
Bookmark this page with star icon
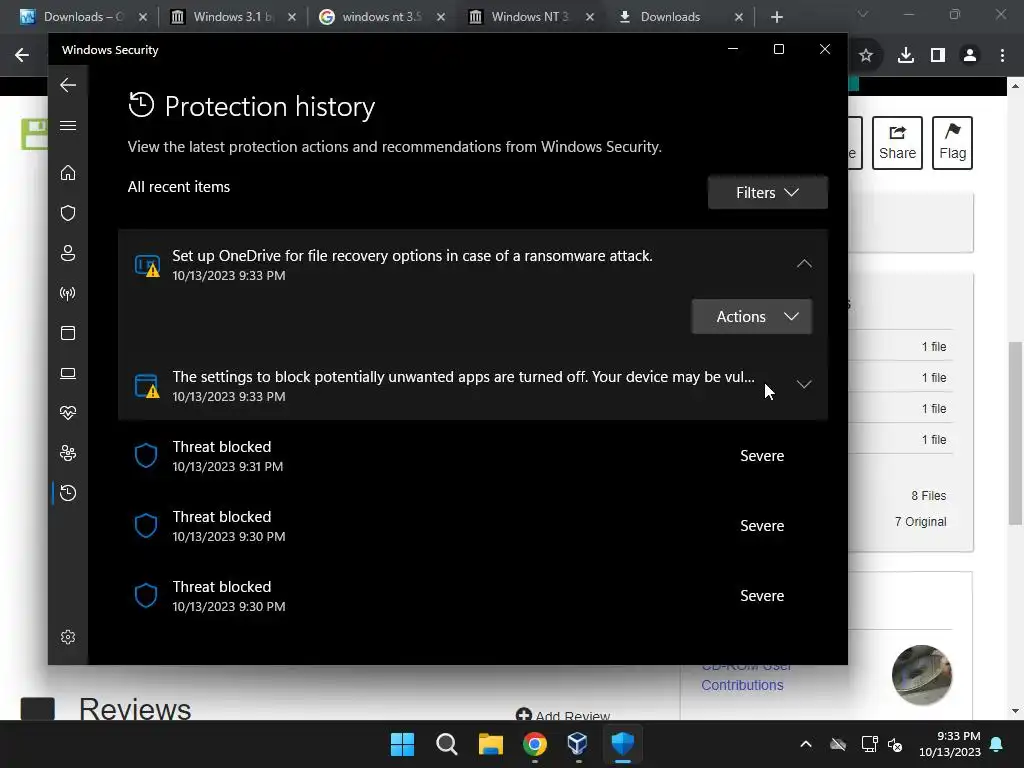[x=866, y=56]
